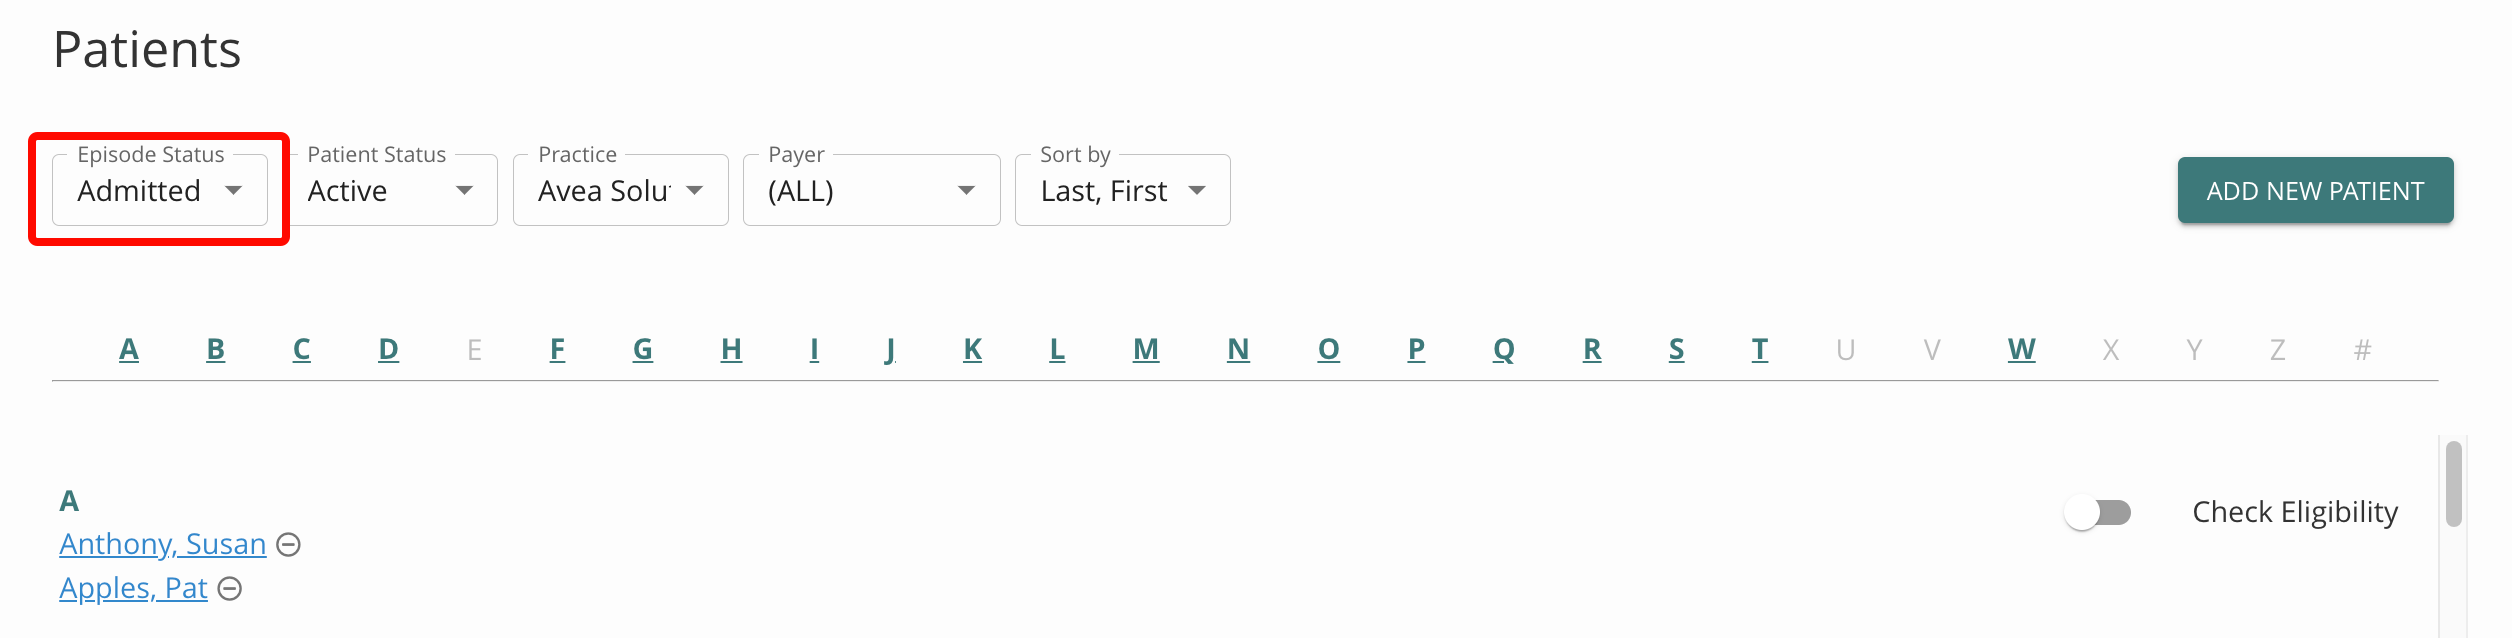
Task: Open the Practice dropdown showing Avea Solu
Action: 621,190
